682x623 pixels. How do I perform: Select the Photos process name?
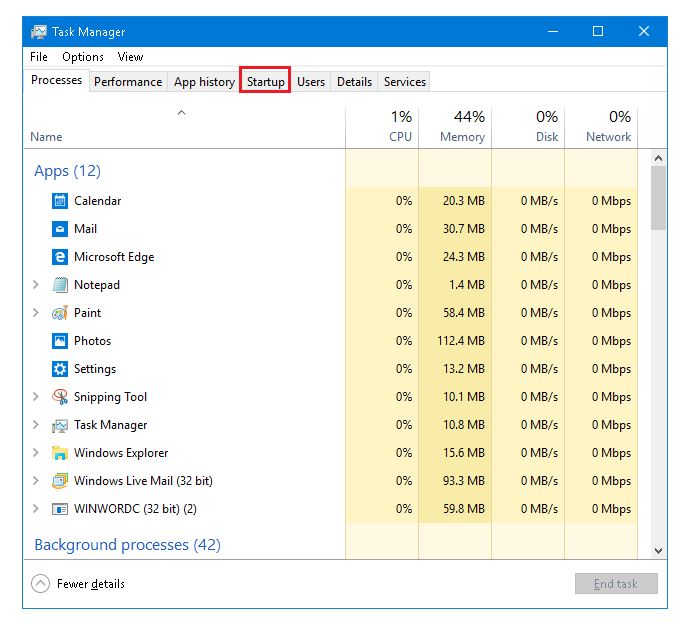pos(92,341)
